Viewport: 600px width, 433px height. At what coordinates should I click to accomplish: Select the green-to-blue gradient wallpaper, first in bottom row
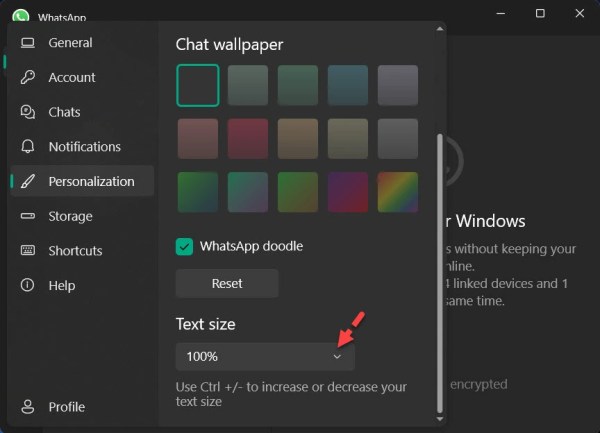coord(198,192)
